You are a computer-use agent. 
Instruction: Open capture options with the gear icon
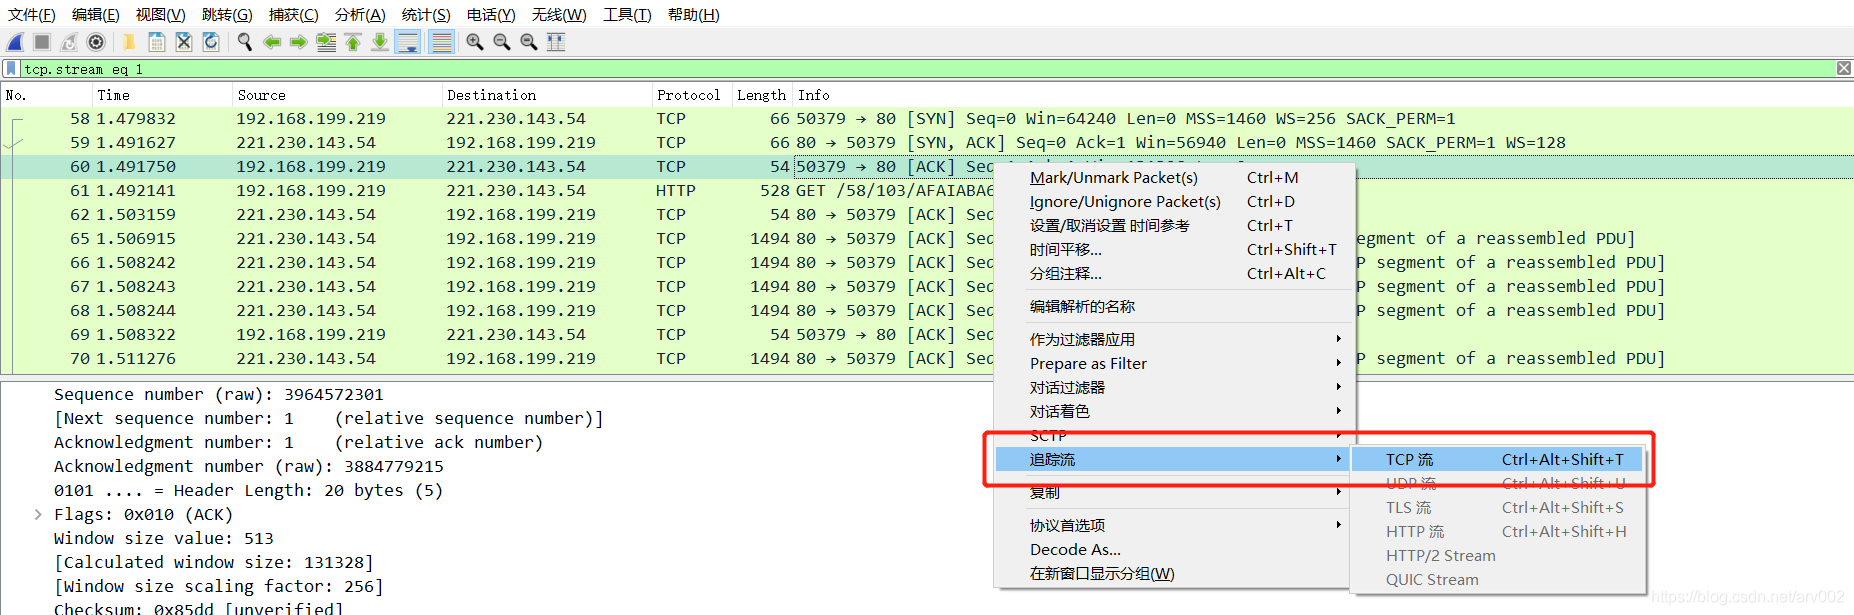pos(96,42)
